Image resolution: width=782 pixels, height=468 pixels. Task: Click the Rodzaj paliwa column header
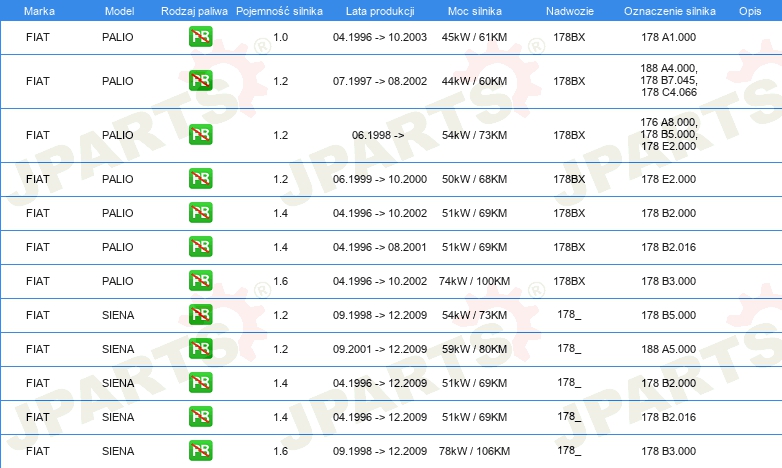coord(194,11)
